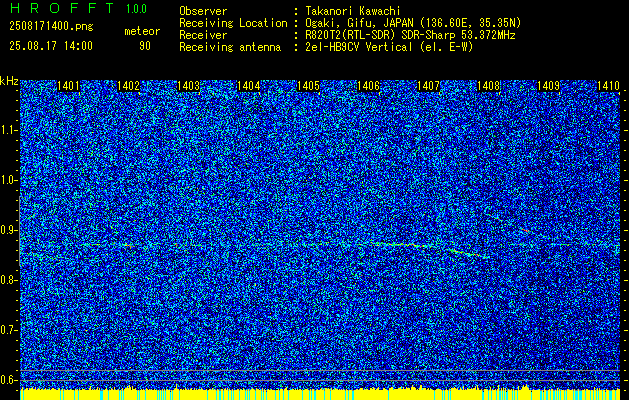Click the 0.8 kHz axis label
Viewport: 629px width, 400px height.
point(8,280)
